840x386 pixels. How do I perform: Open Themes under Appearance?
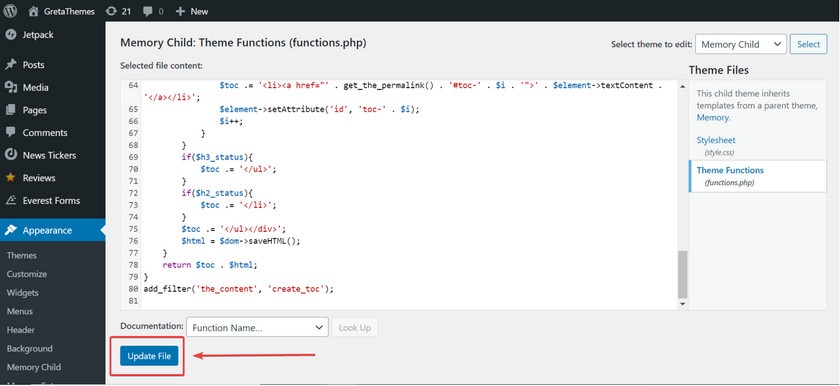(21, 255)
